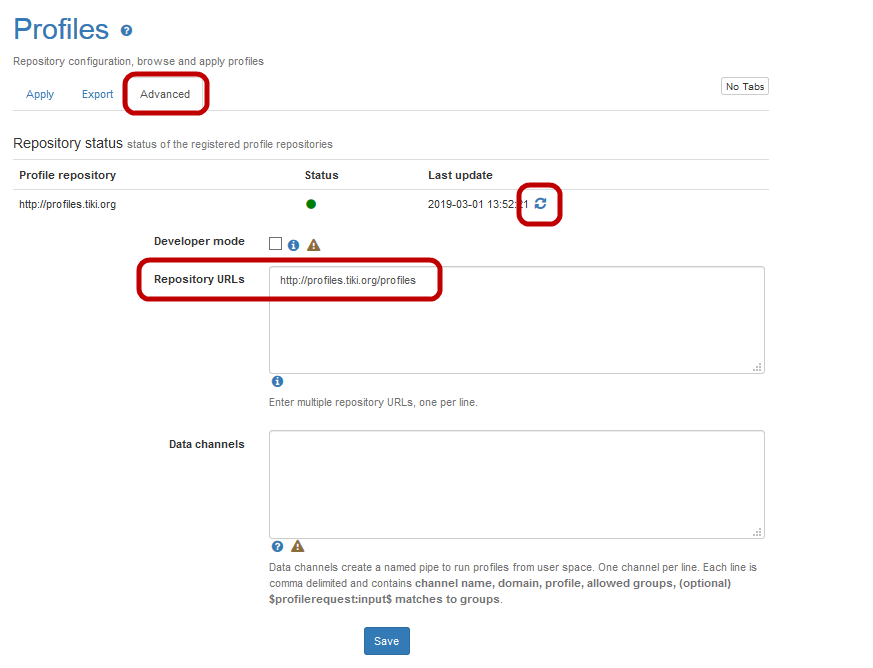The height and width of the screenshot is (668, 873).
Task: Grab the Repository URLs textarea resize handle
Action: pos(758,368)
